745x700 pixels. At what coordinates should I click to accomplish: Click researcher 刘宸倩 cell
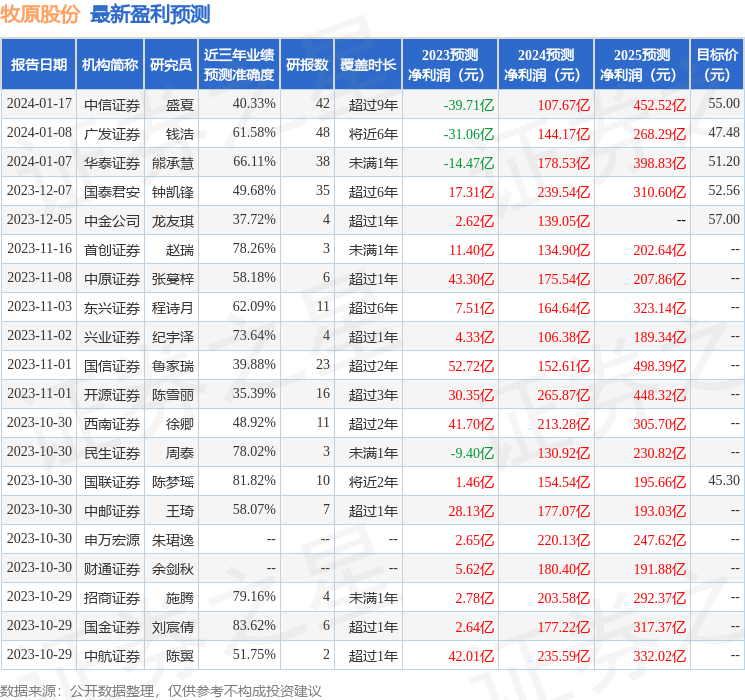pos(172,627)
